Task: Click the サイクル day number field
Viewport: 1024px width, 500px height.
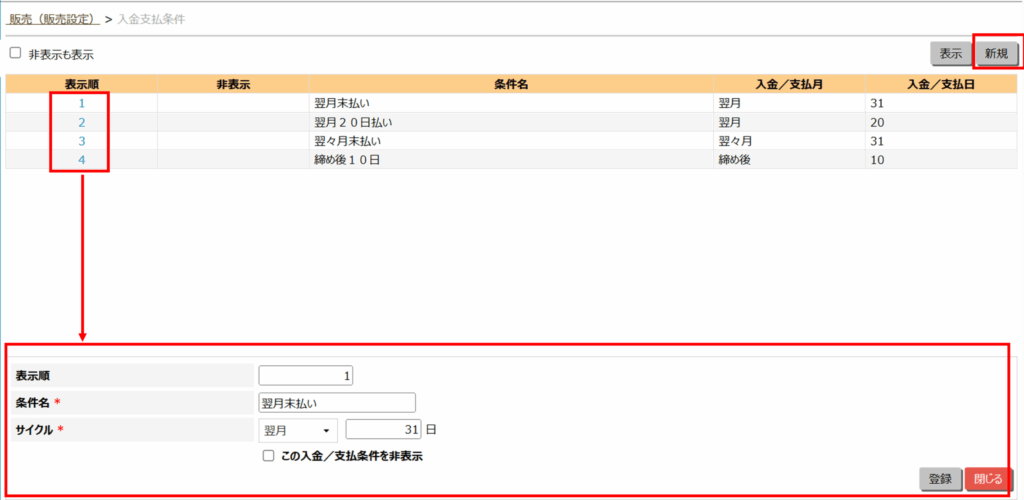Action: point(383,431)
